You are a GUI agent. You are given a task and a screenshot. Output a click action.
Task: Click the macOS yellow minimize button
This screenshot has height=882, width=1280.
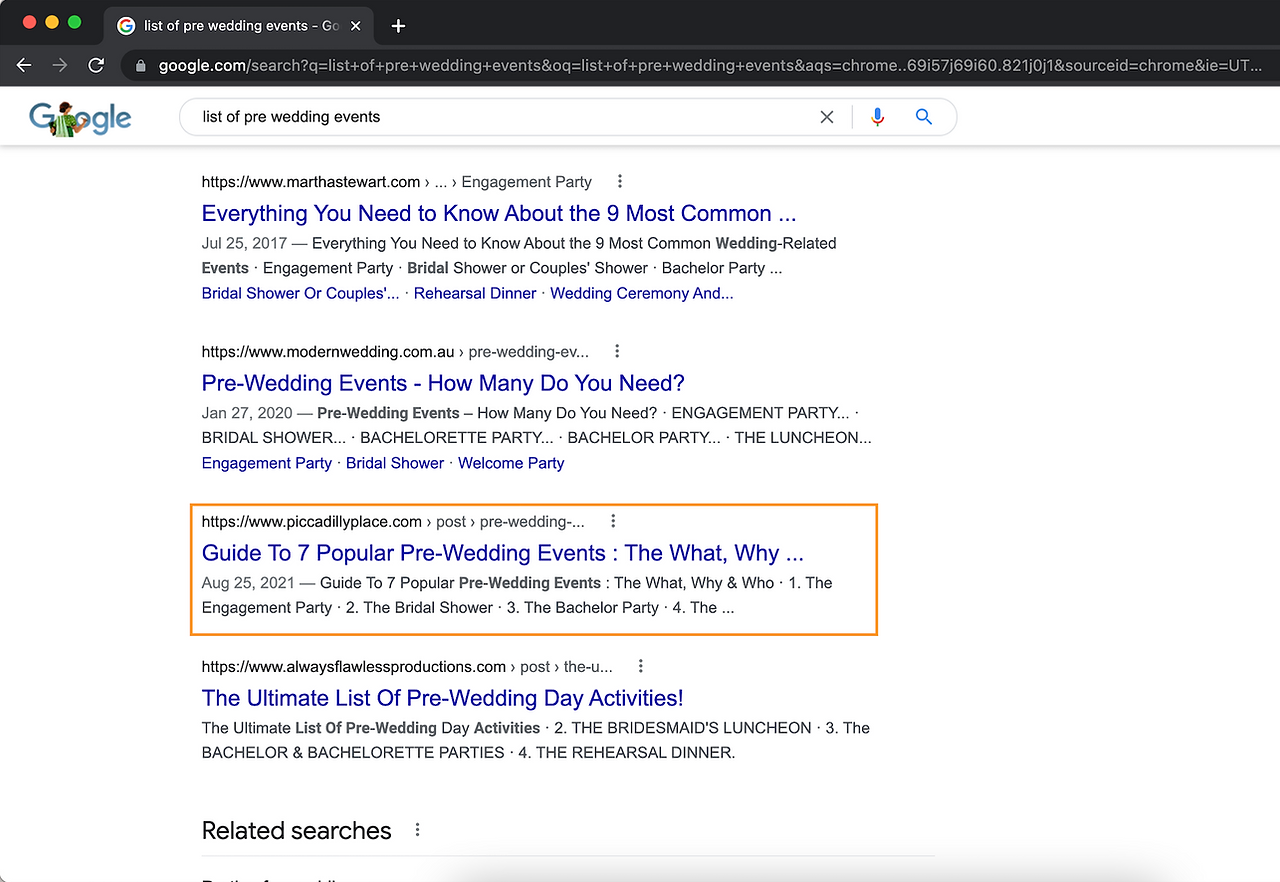(52, 22)
